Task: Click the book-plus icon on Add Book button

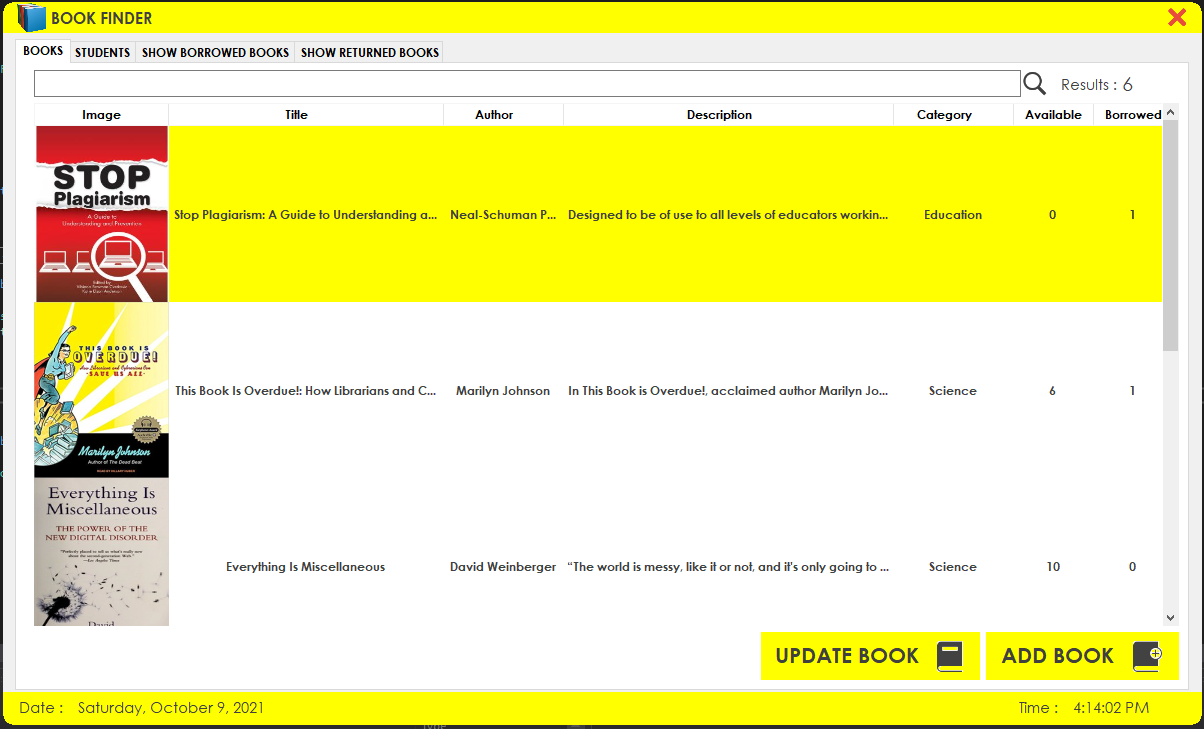Action: click(x=1147, y=656)
